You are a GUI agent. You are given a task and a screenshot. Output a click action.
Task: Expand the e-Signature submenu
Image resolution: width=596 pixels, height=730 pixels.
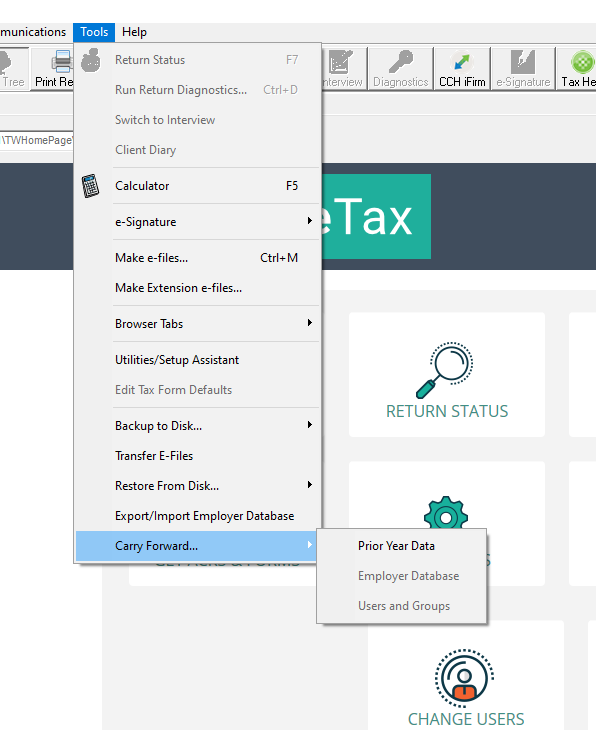pyautogui.click(x=198, y=222)
